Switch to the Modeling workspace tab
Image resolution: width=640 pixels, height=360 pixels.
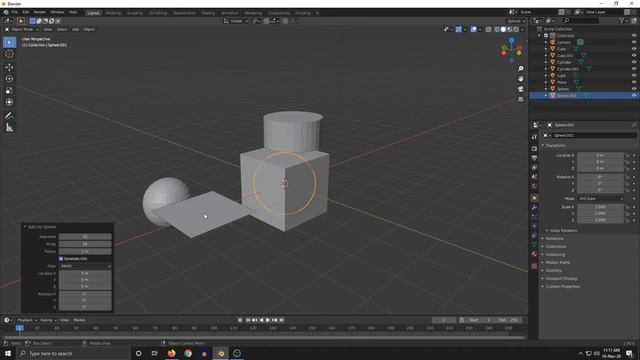(113, 13)
